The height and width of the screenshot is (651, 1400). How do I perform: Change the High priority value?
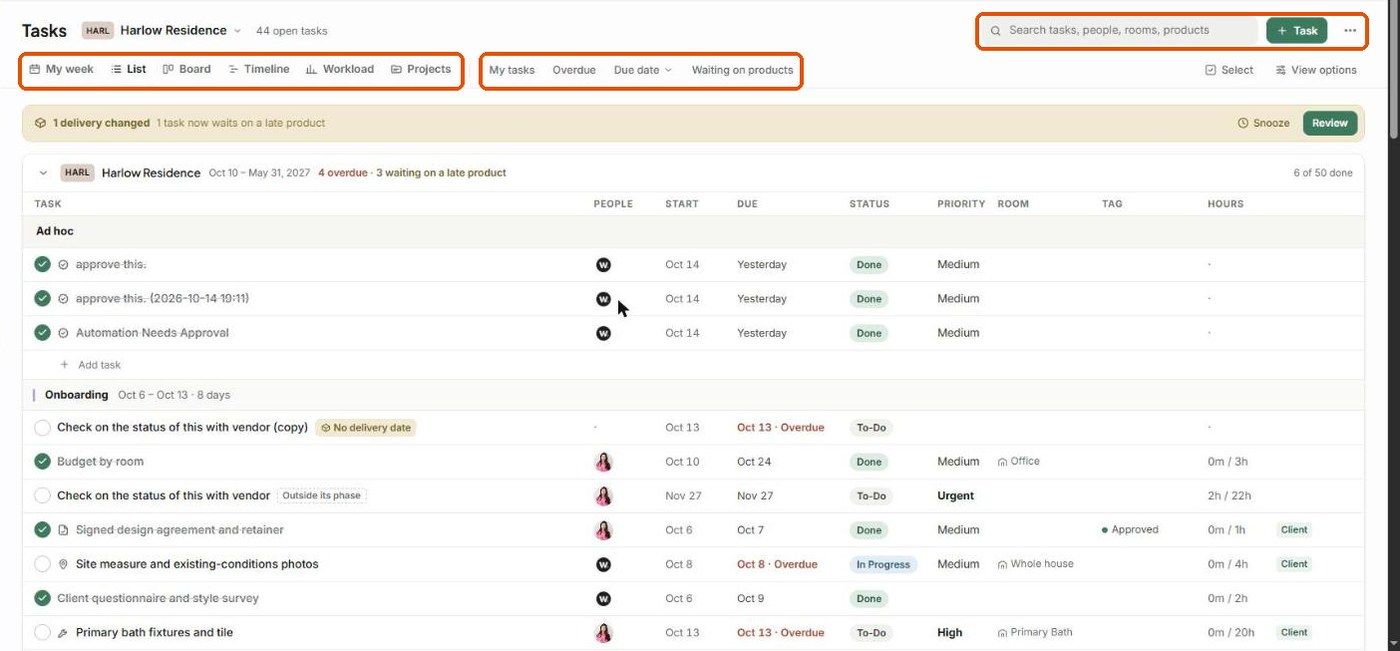pos(950,632)
